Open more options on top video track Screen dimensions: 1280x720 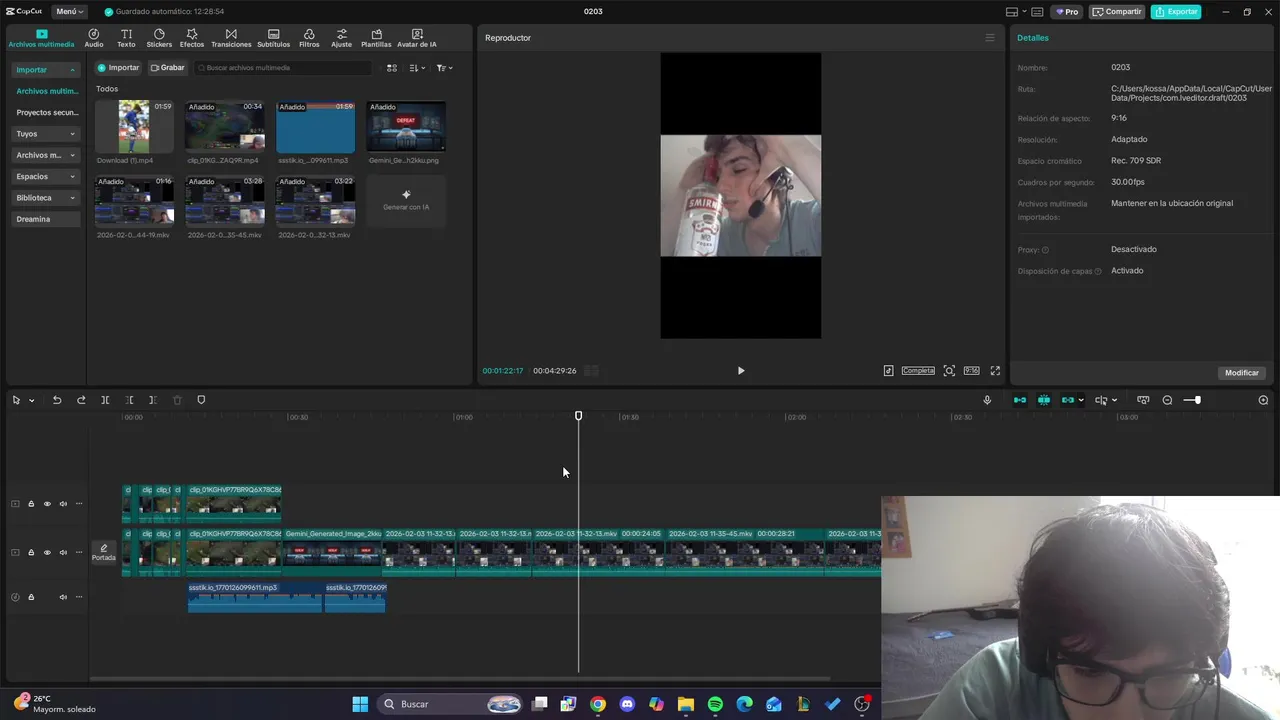point(79,504)
